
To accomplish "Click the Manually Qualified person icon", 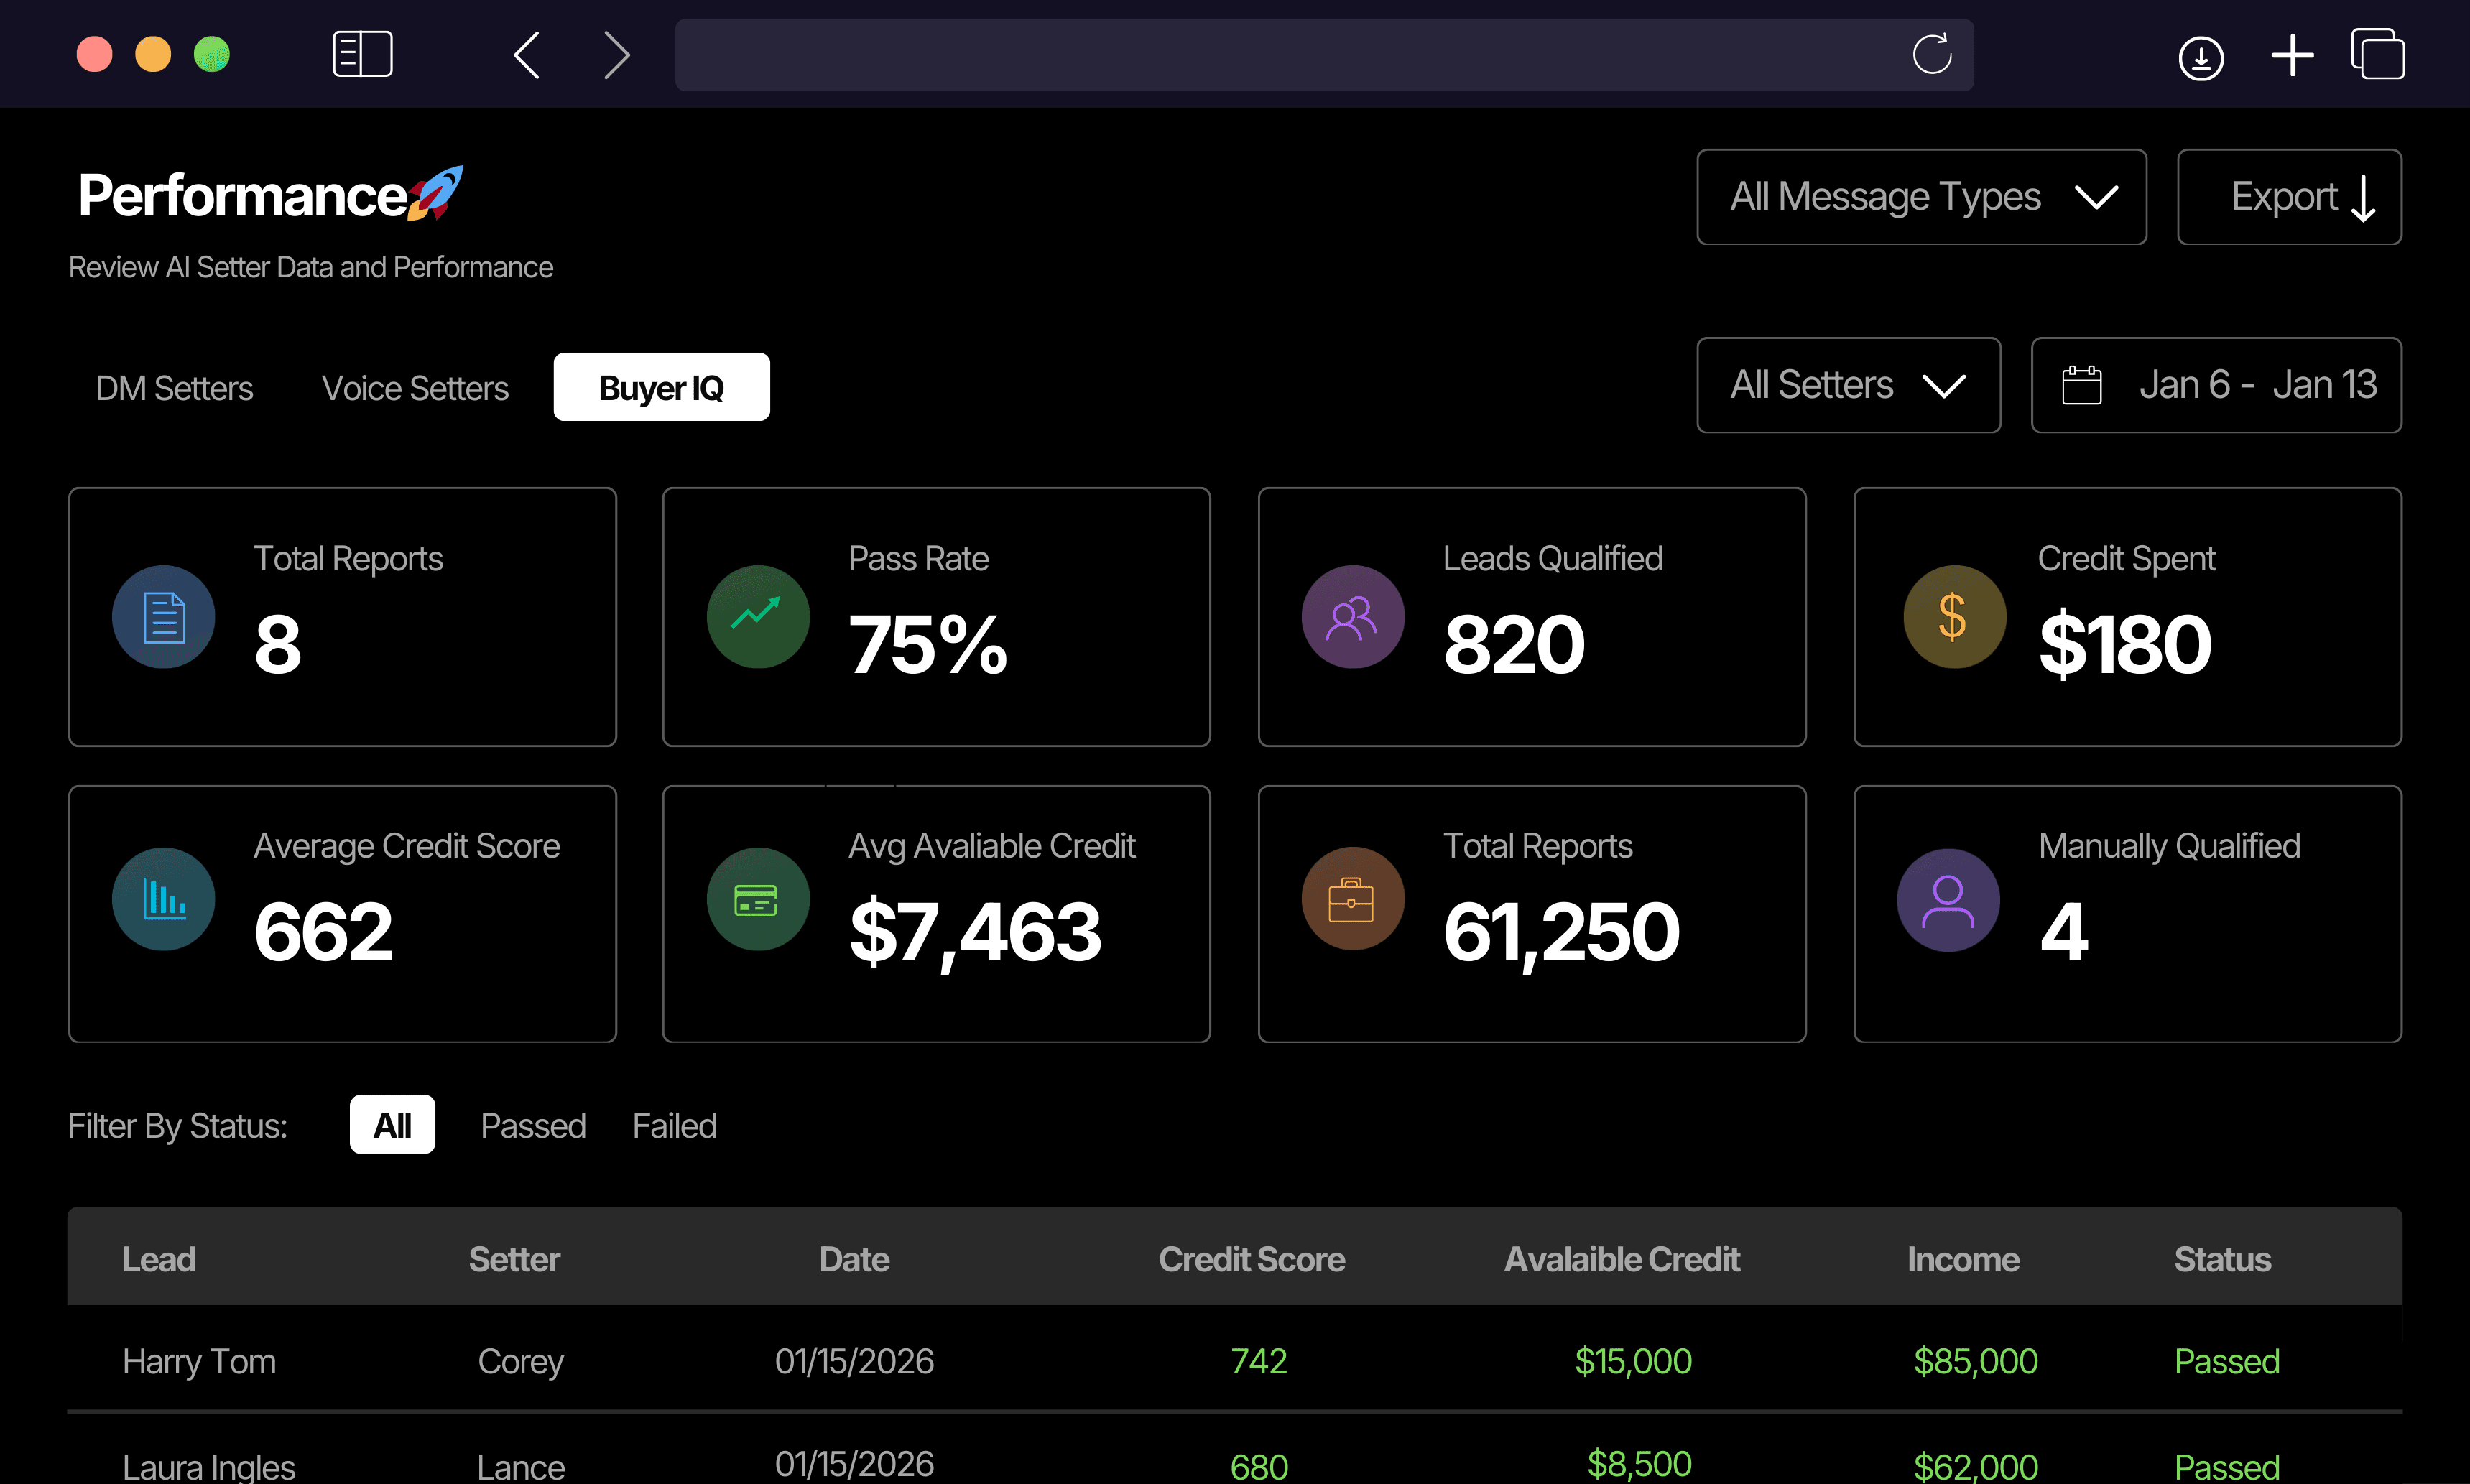I will (x=1947, y=899).
